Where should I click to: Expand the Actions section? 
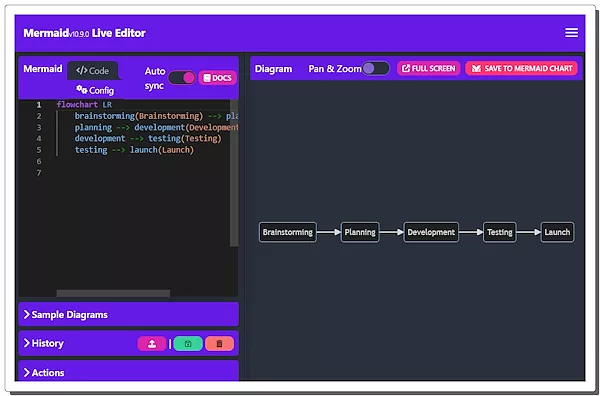(129, 371)
